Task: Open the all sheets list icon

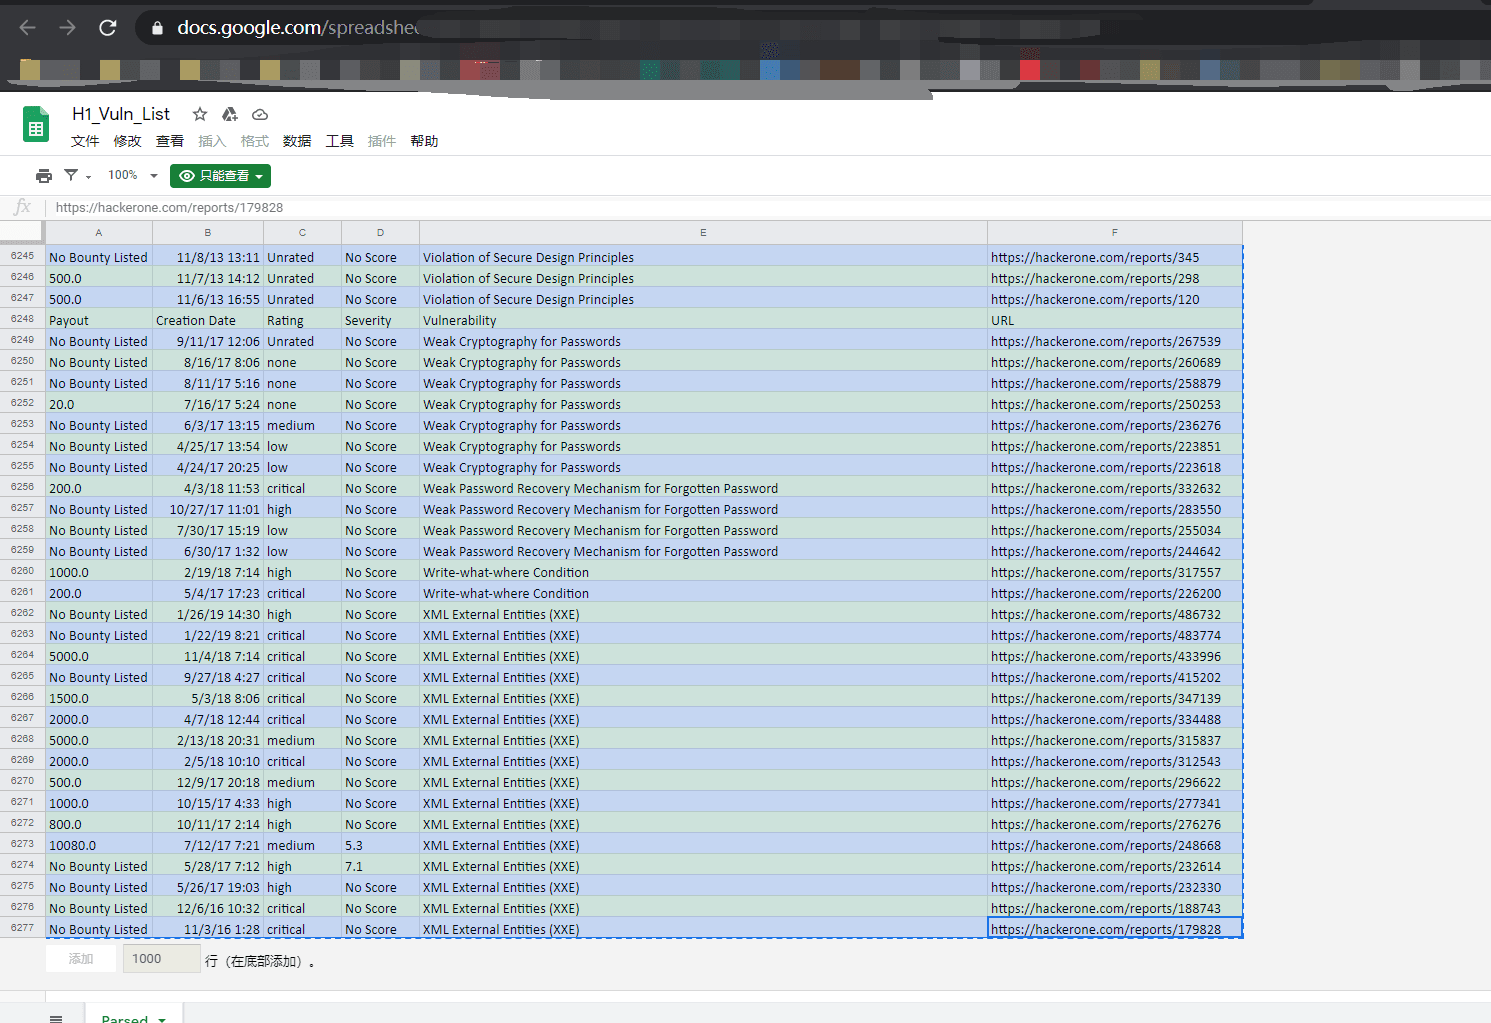Action: [56, 1018]
